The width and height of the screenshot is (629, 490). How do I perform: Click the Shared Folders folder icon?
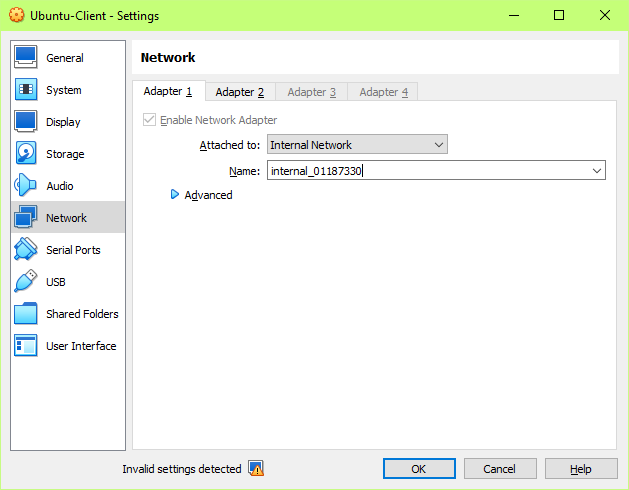(x=26, y=313)
